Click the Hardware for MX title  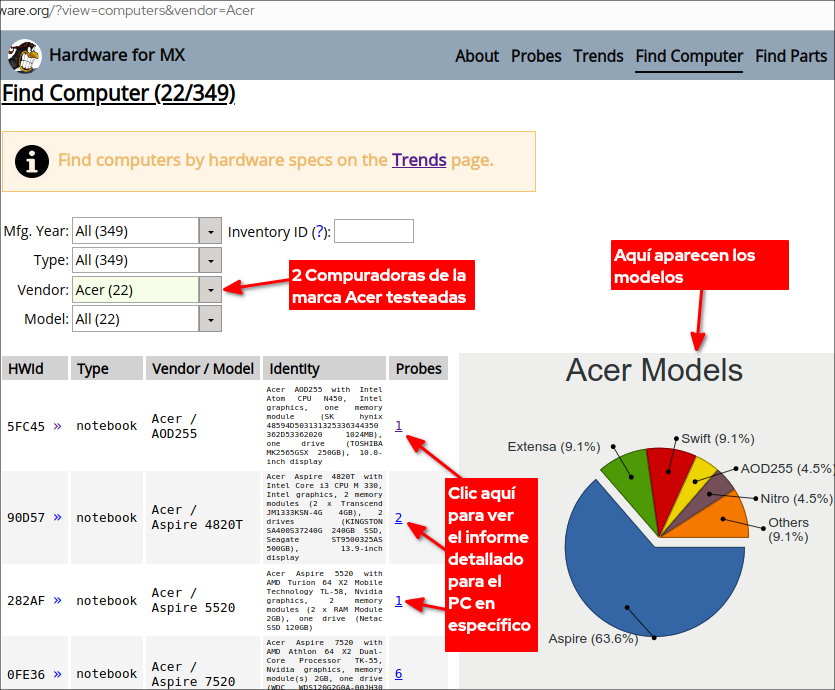pos(117,55)
